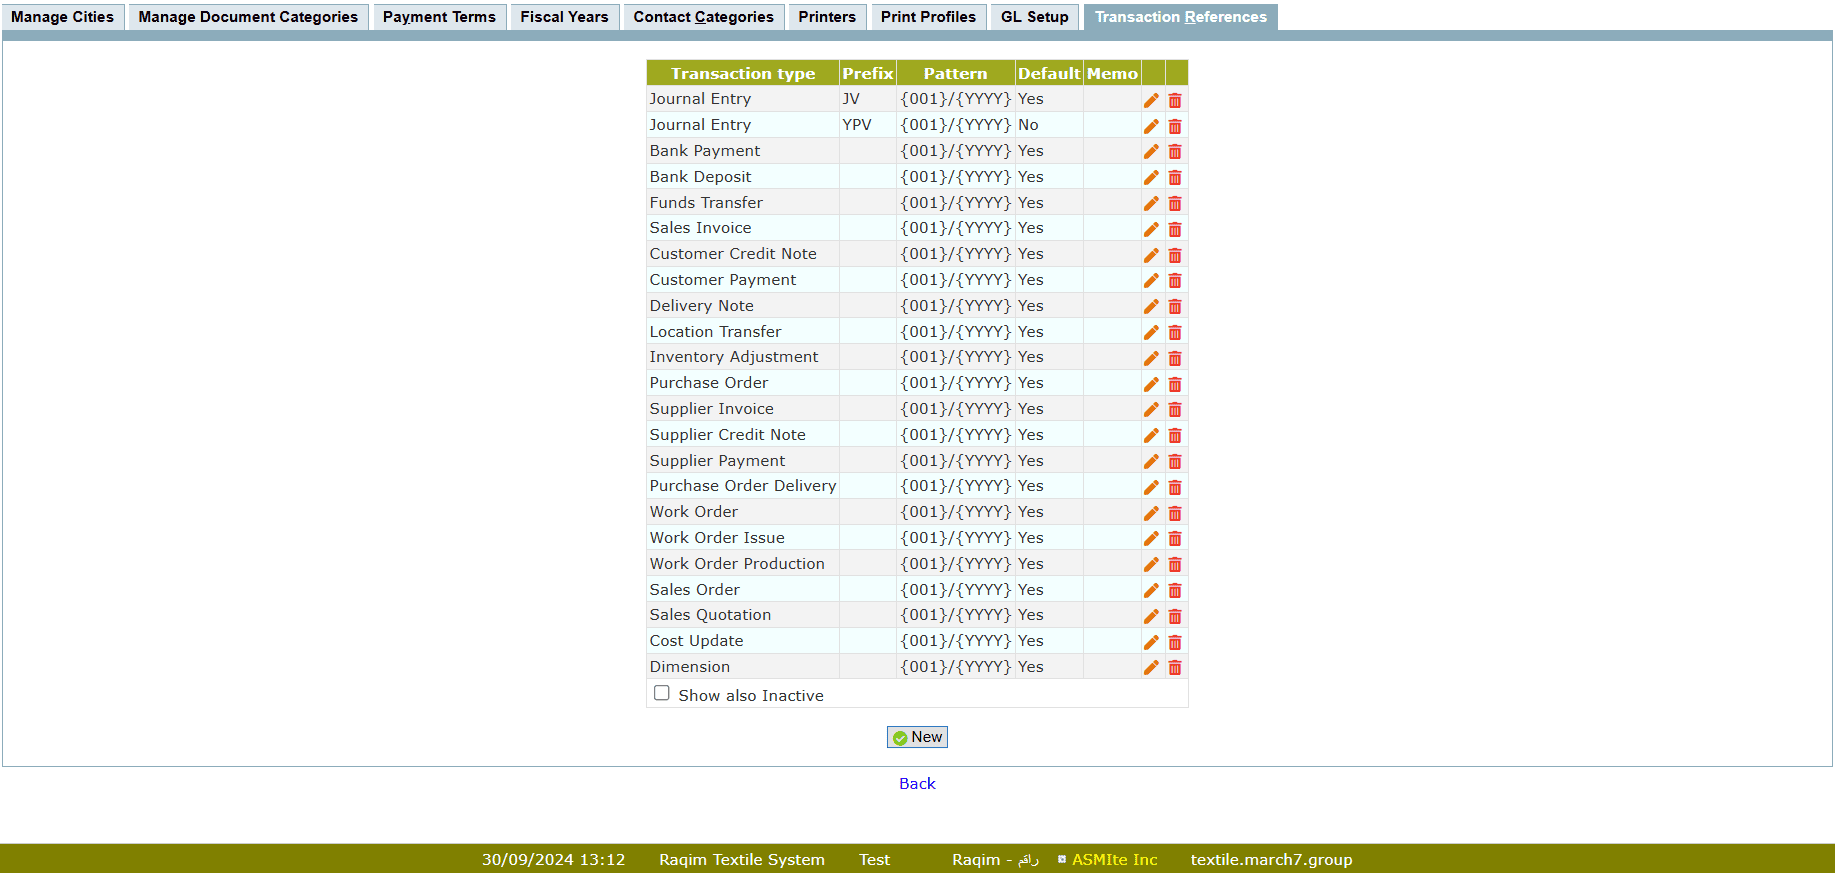Delete the Funds Transfer reference
Viewport: 1835px width, 873px height.
1175,204
